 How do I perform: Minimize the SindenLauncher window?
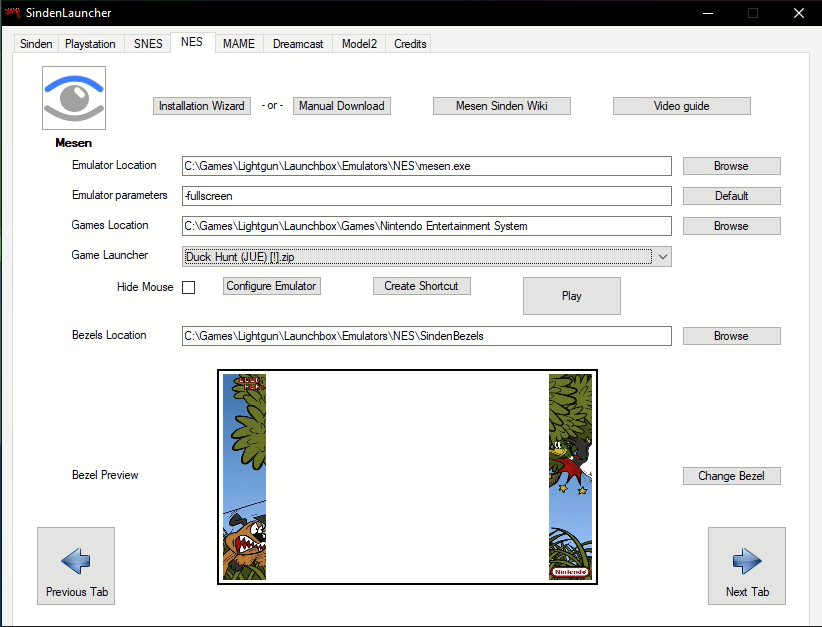click(x=708, y=13)
